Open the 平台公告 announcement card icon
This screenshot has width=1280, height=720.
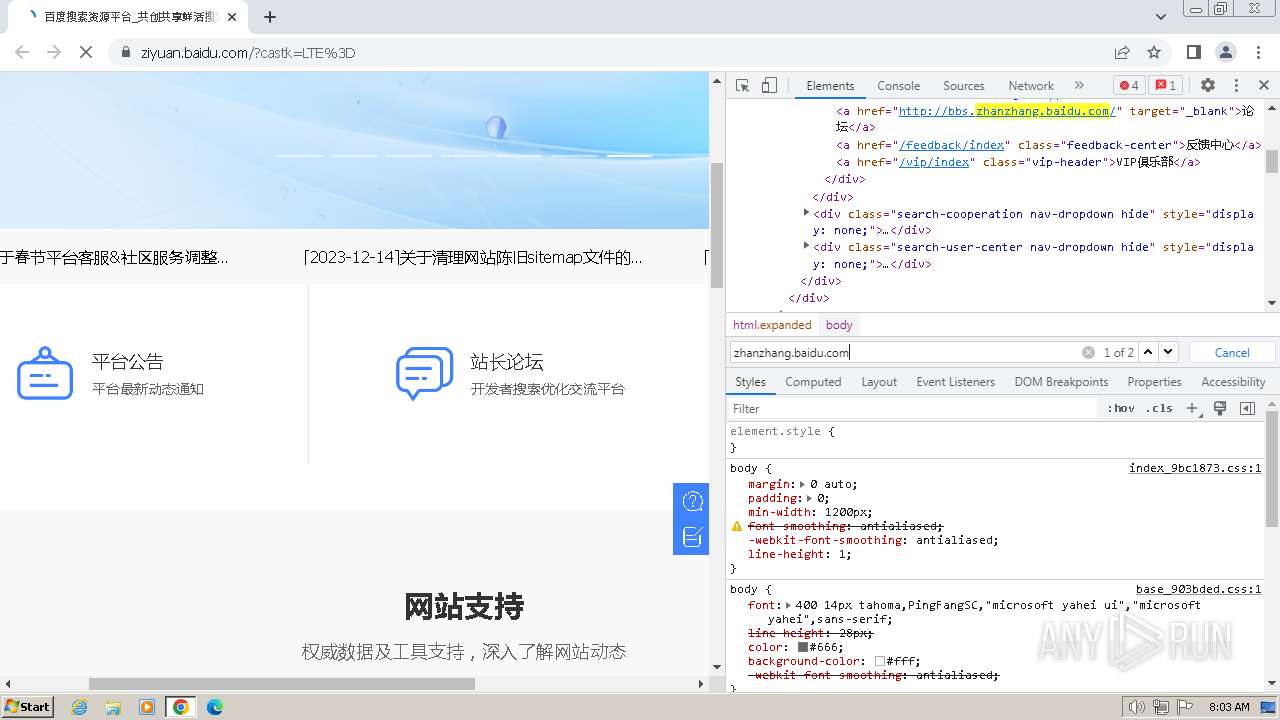click(x=45, y=374)
